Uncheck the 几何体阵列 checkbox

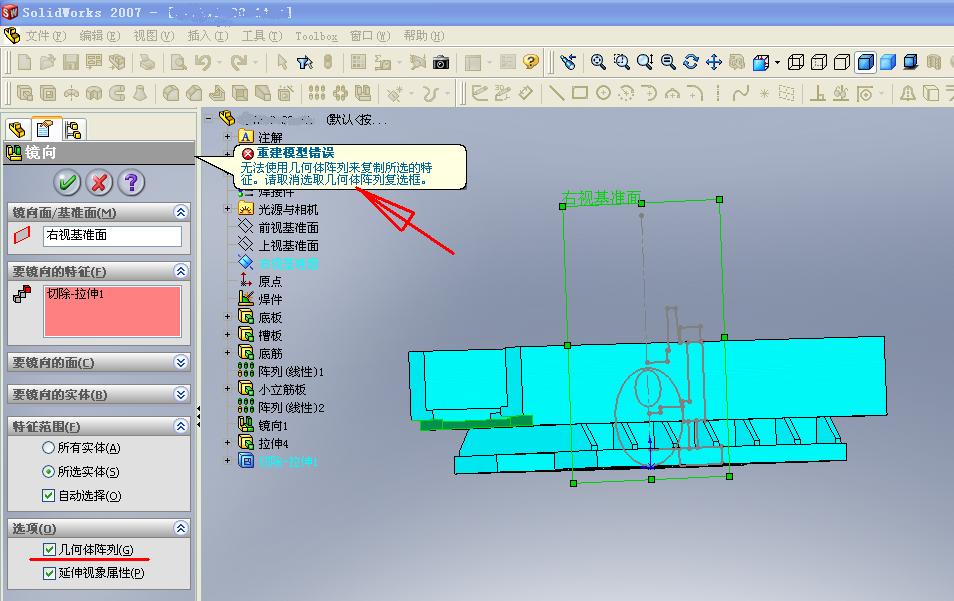click(49, 550)
